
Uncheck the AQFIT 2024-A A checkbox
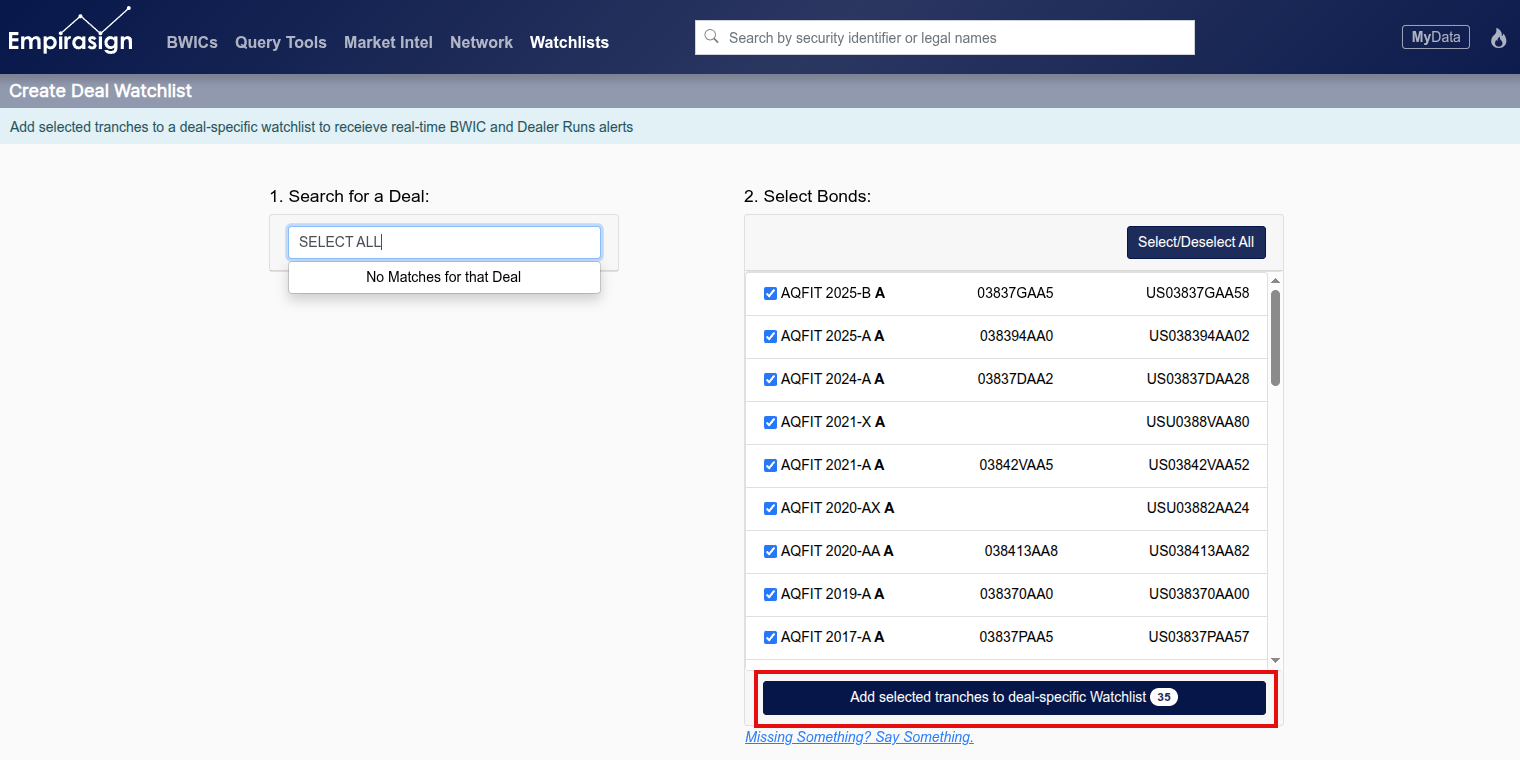[x=770, y=380]
